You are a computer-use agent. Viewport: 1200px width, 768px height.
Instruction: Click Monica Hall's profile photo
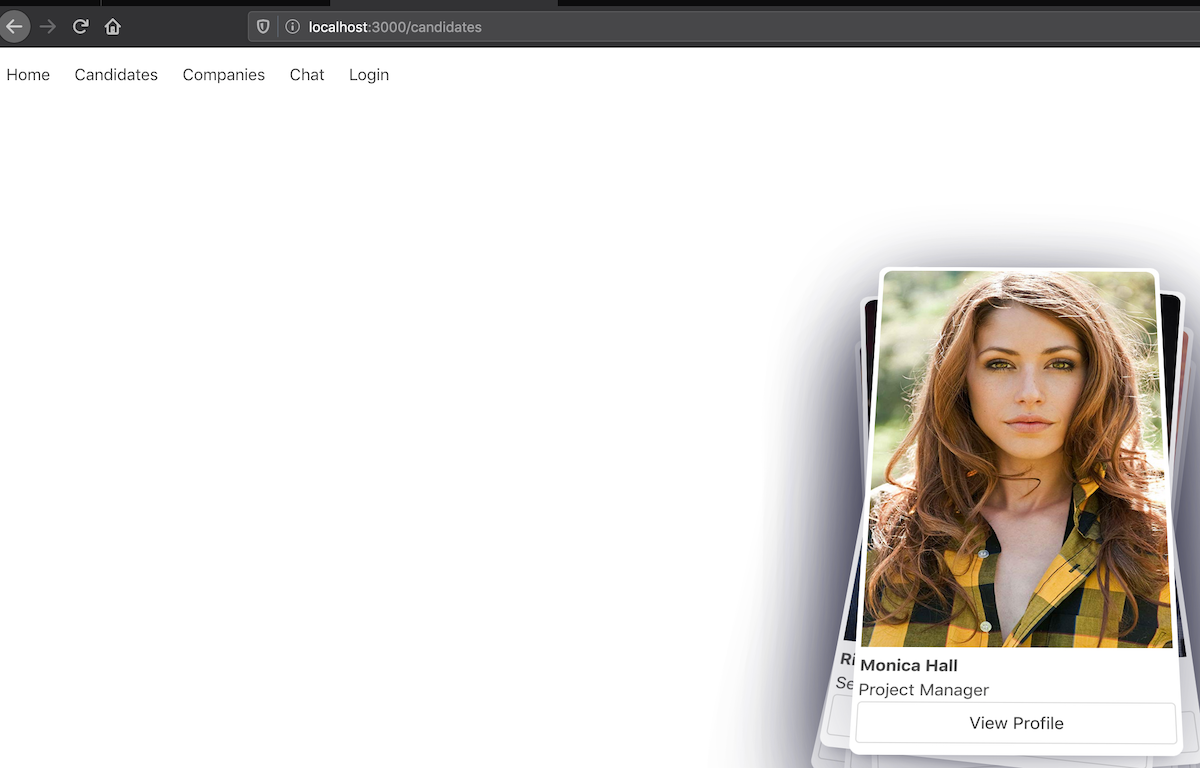pyautogui.click(x=1017, y=459)
